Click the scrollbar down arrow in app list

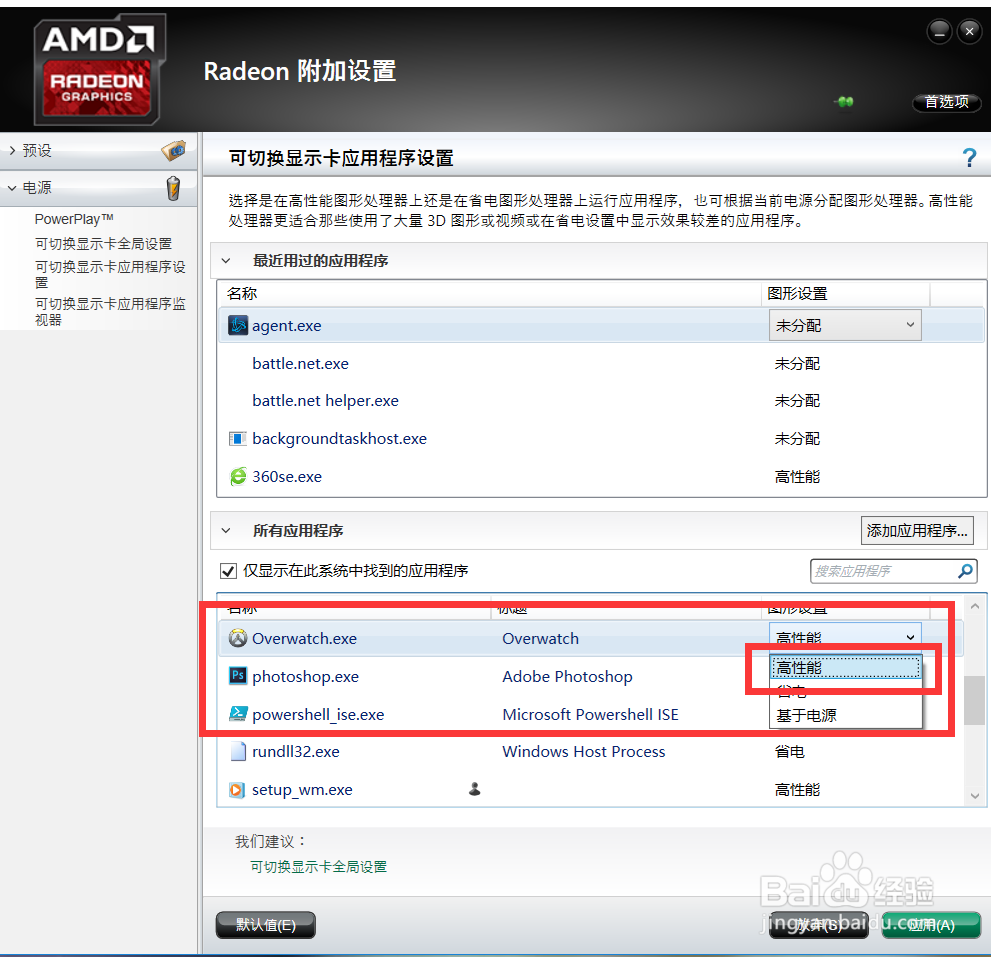(975, 796)
